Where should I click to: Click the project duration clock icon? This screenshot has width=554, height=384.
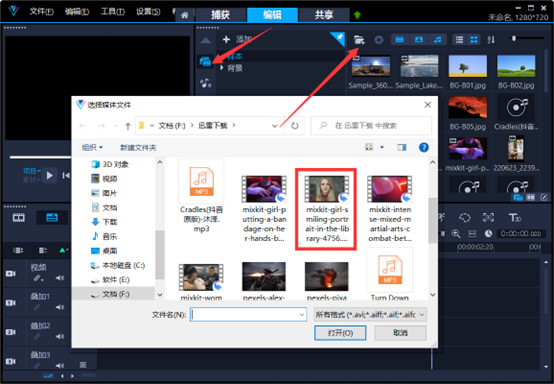pyautogui.click(x=489, y=234)
